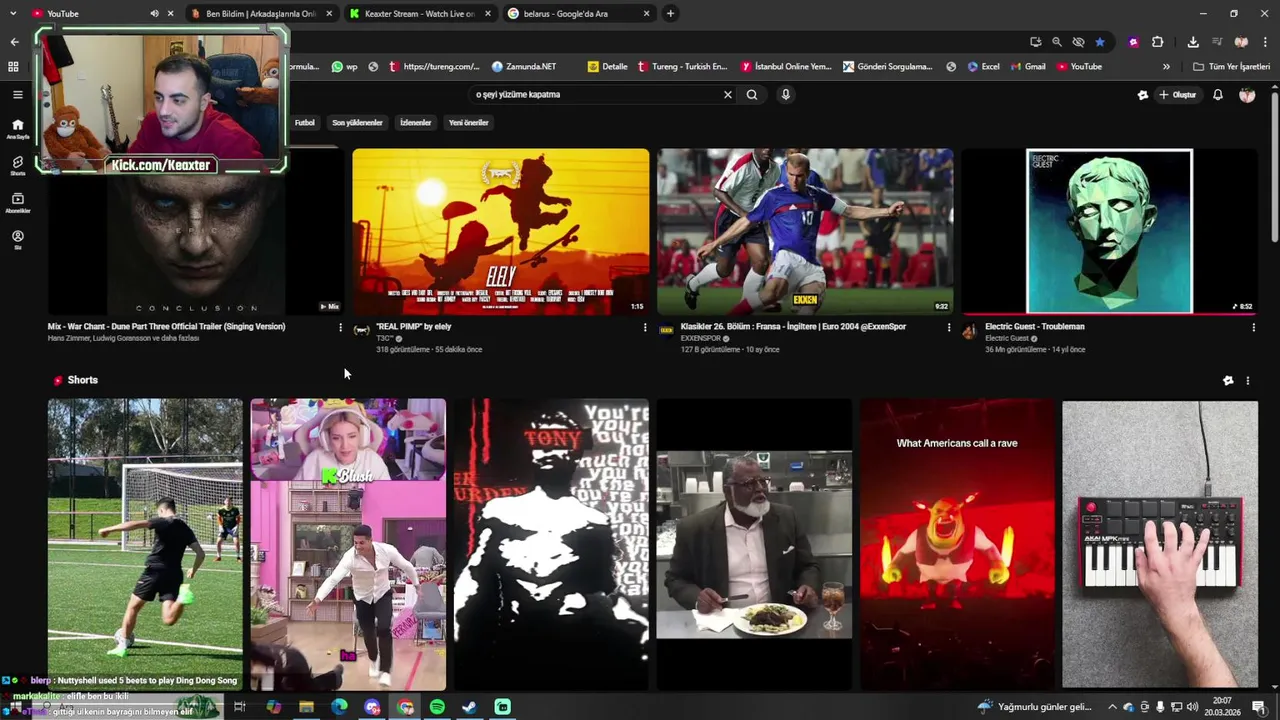Viewport: 1280px width, 720px height.
Task: Open YouTube account avatar menu
Action: (1247, 95)
